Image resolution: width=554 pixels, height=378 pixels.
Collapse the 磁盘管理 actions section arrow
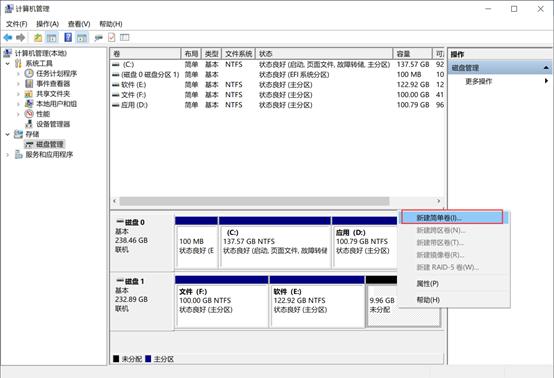546,67
